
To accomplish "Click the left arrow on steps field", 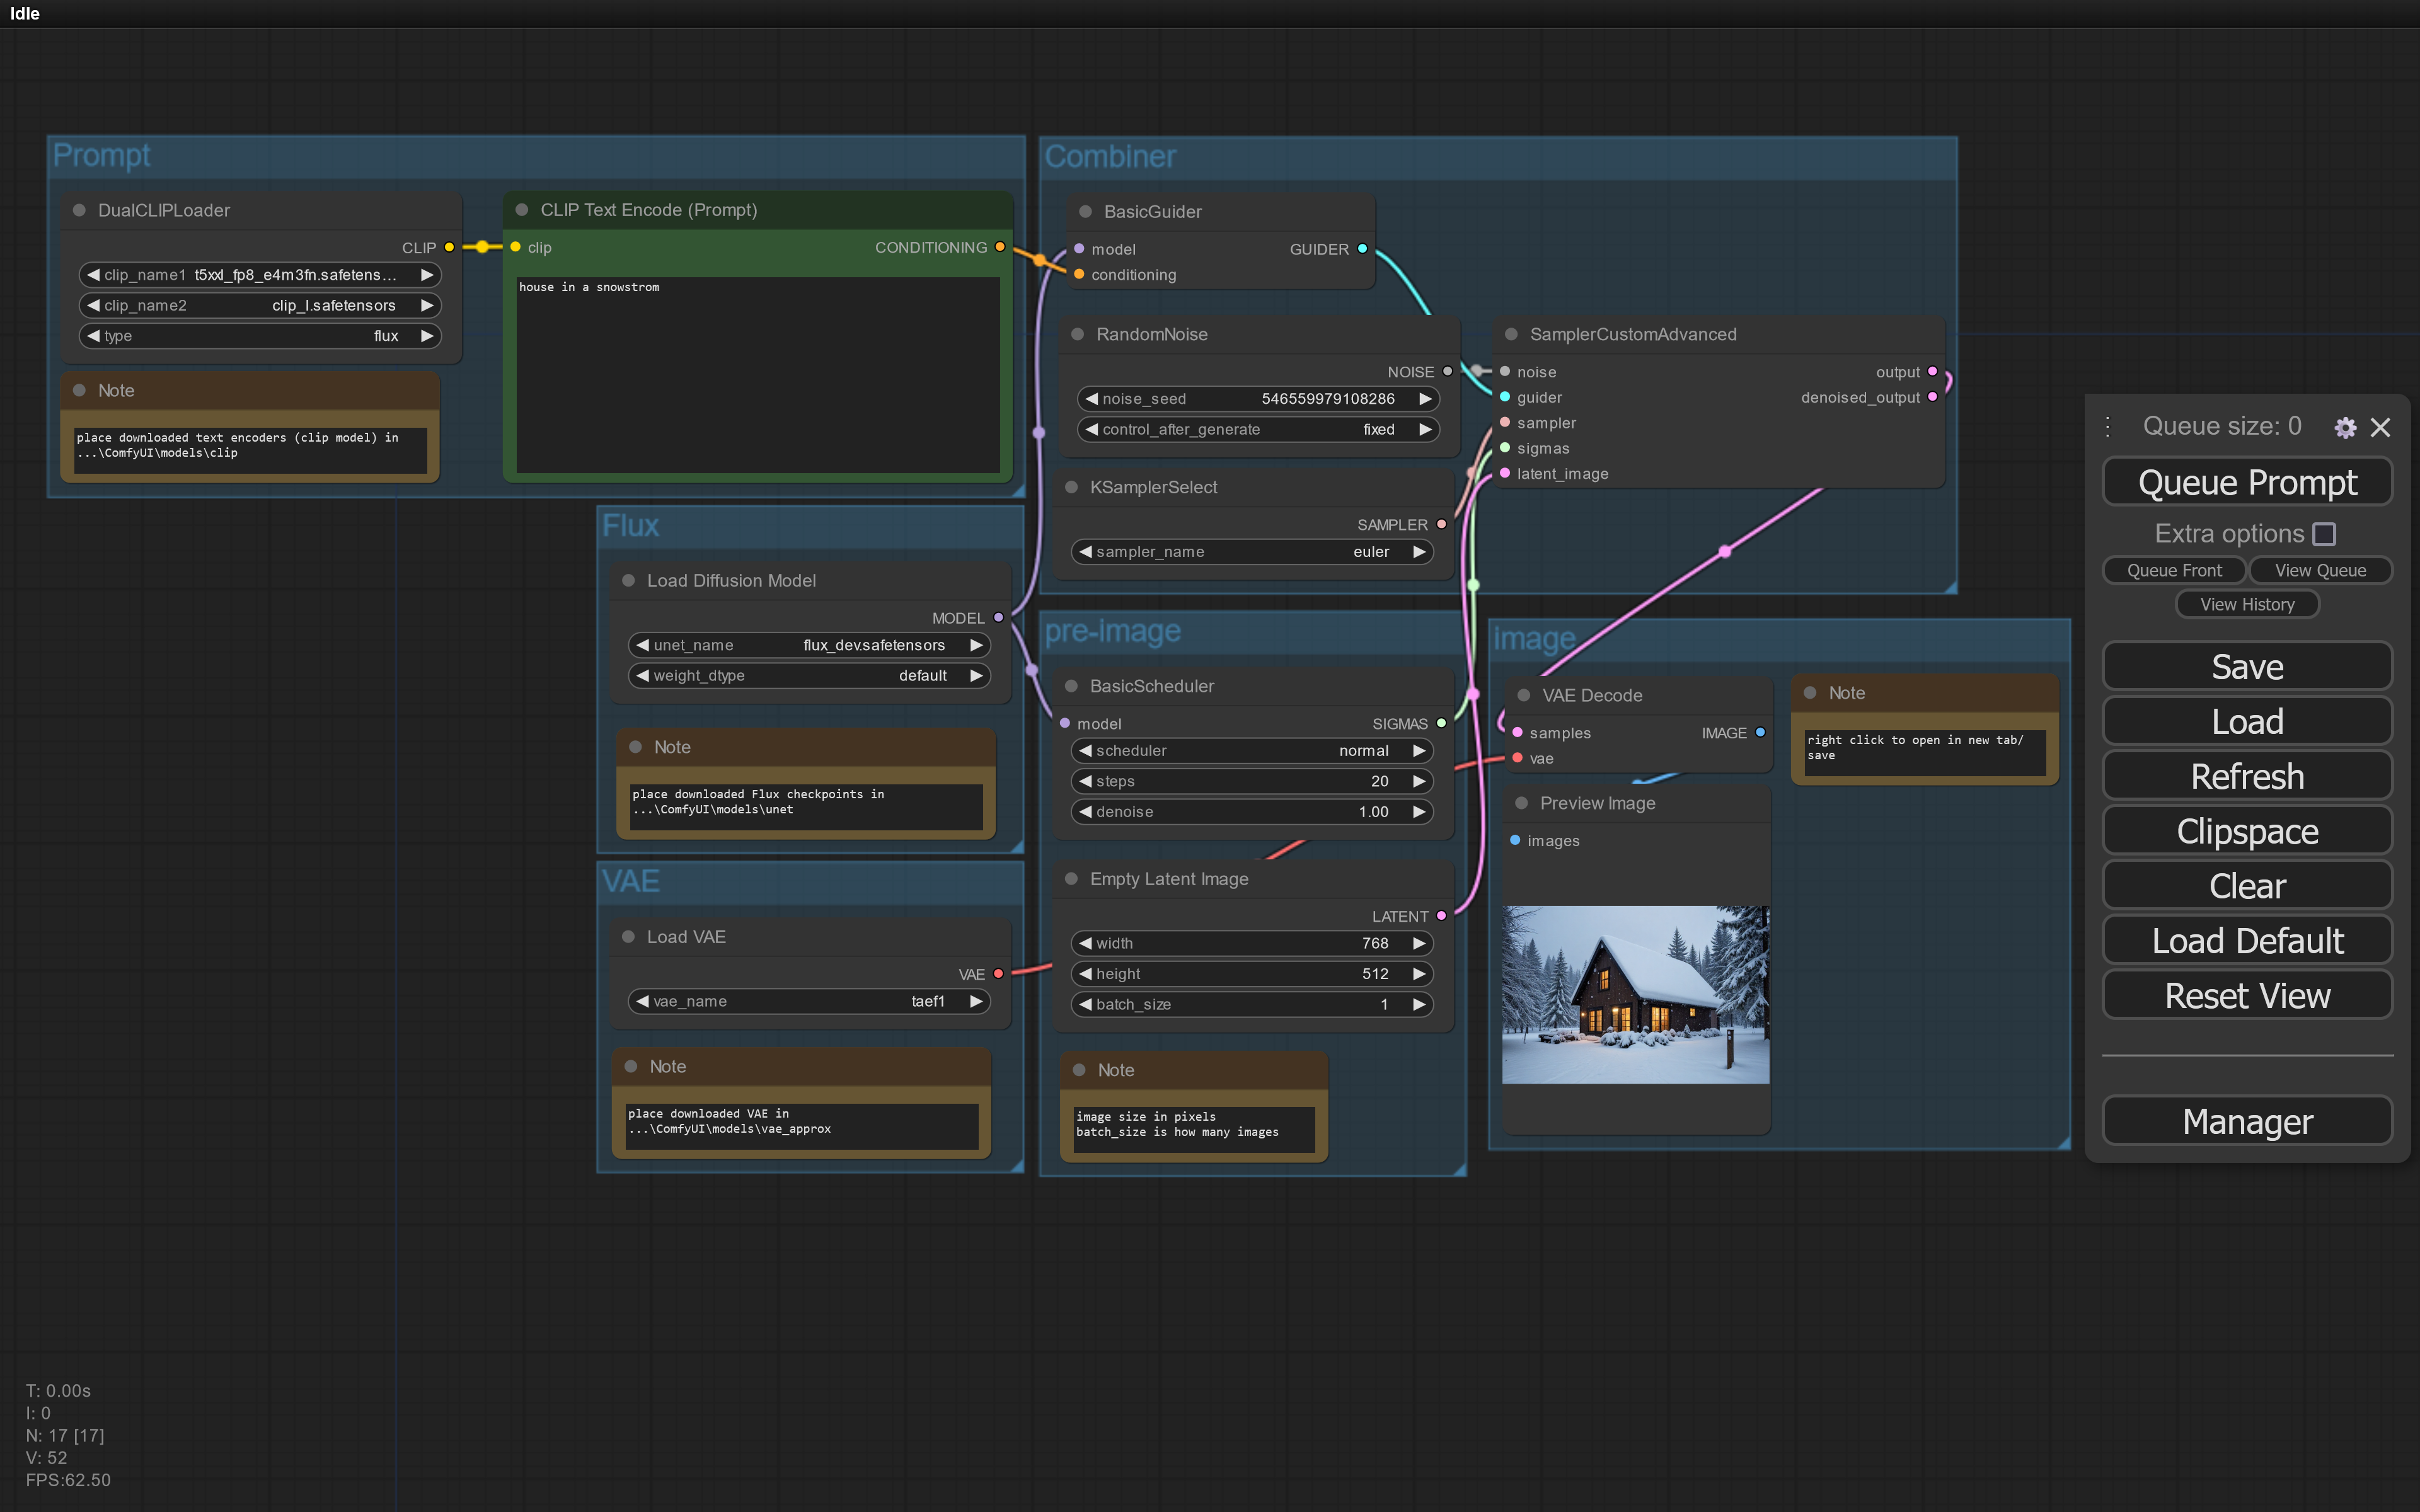I will [1085, 781].
